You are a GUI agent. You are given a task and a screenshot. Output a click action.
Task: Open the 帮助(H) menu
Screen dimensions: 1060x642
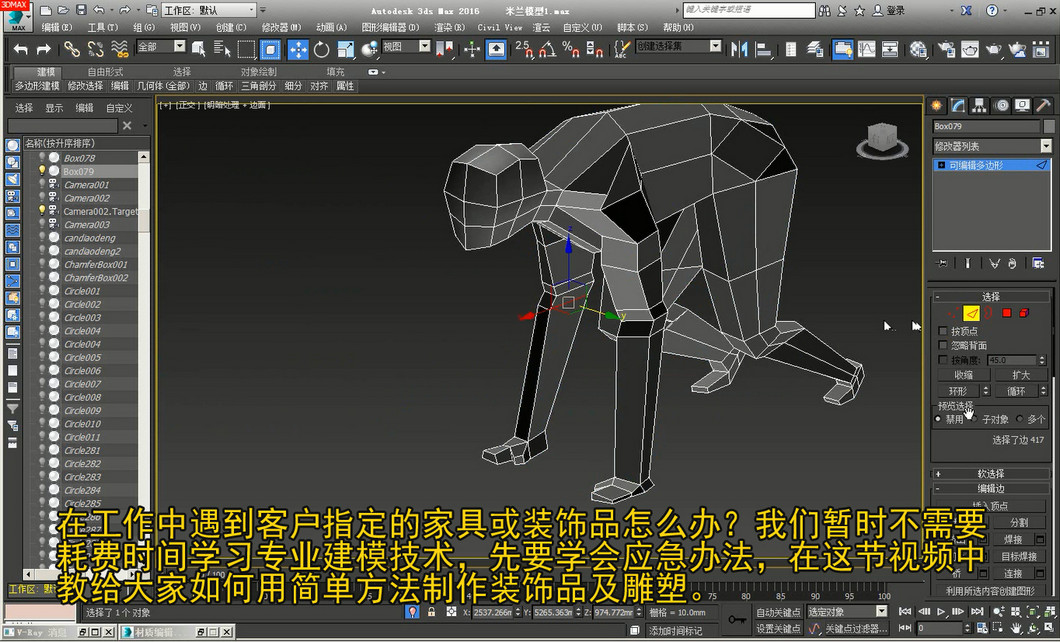(678, 28)
